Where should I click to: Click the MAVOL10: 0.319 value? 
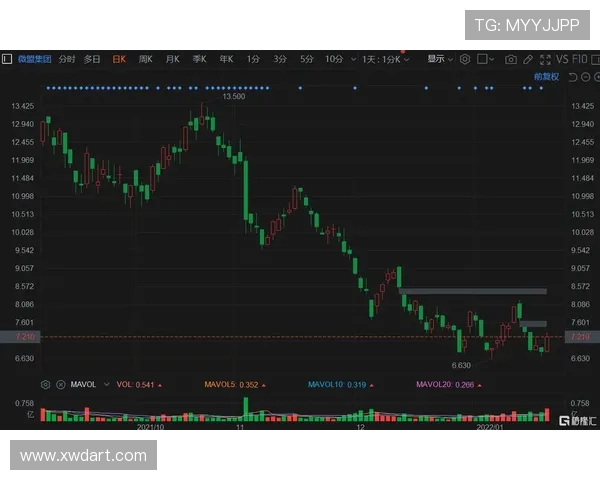337,385
